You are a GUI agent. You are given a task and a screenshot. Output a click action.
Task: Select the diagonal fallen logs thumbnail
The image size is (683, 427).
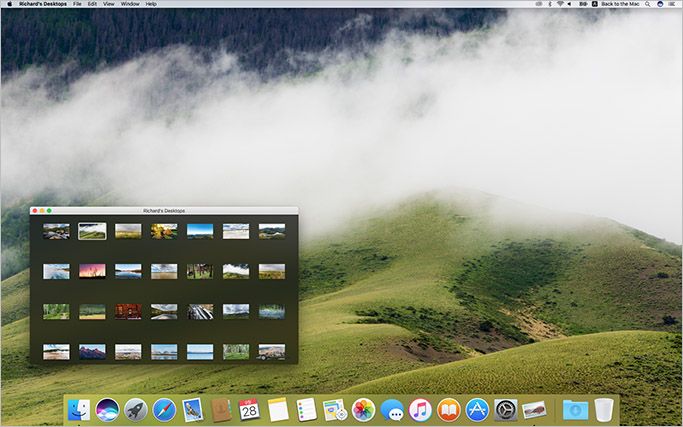[200, 312]
